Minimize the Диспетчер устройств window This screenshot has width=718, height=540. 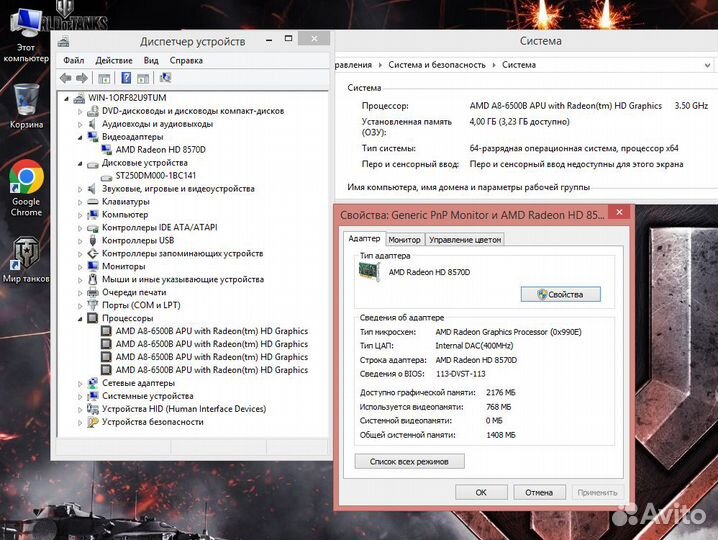[269, 40]
